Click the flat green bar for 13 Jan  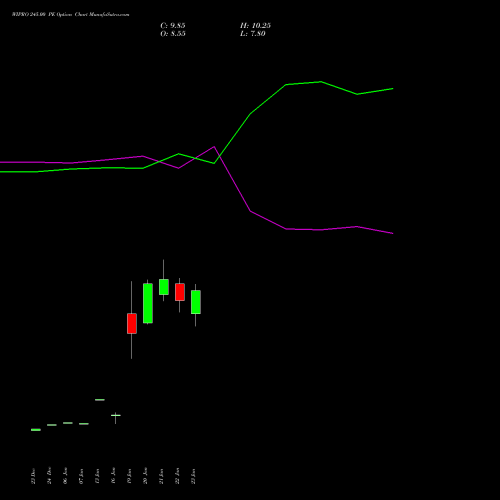coord(100,400)
